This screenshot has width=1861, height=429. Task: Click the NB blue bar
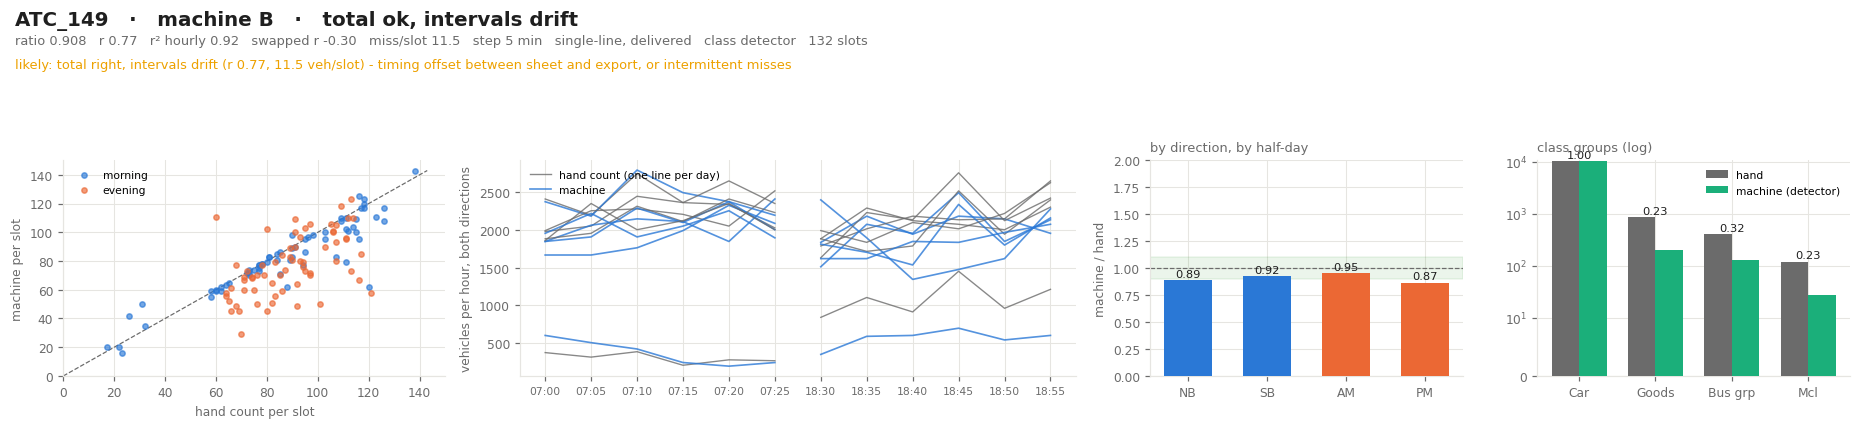pos(1188,328)
